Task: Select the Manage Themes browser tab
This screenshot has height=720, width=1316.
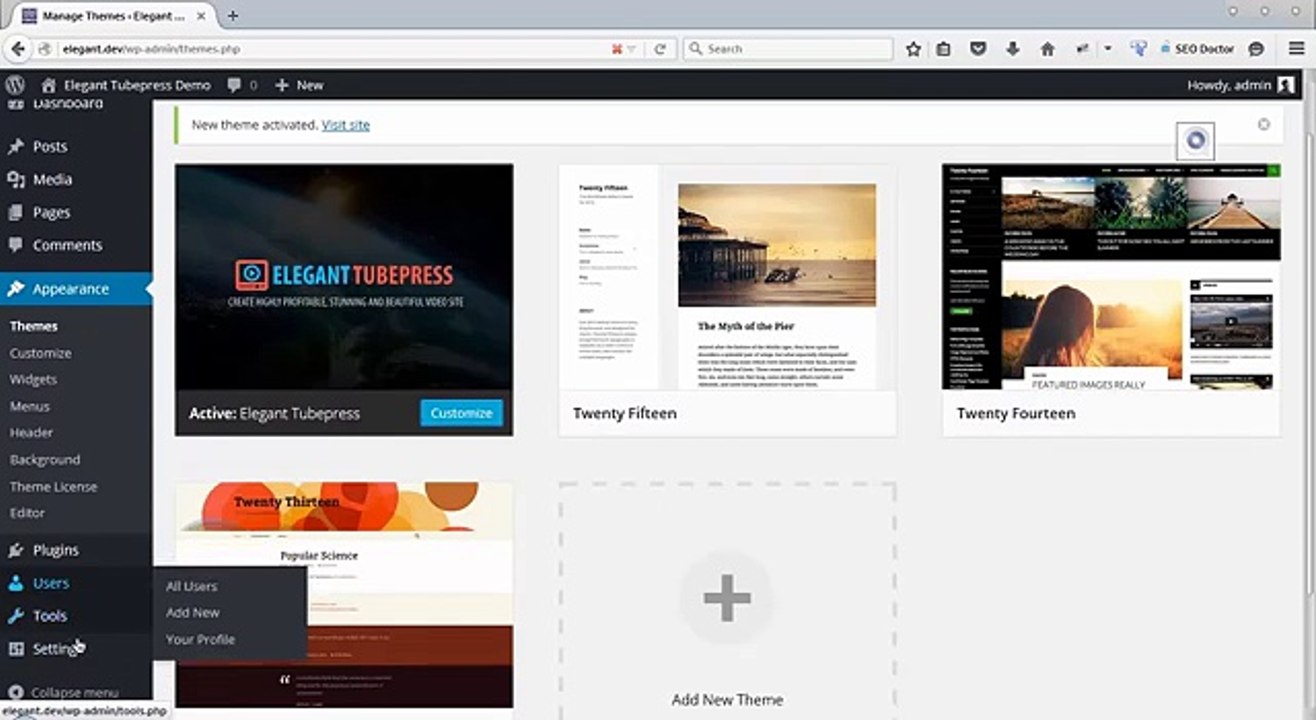Action: [x=113, y=15]
